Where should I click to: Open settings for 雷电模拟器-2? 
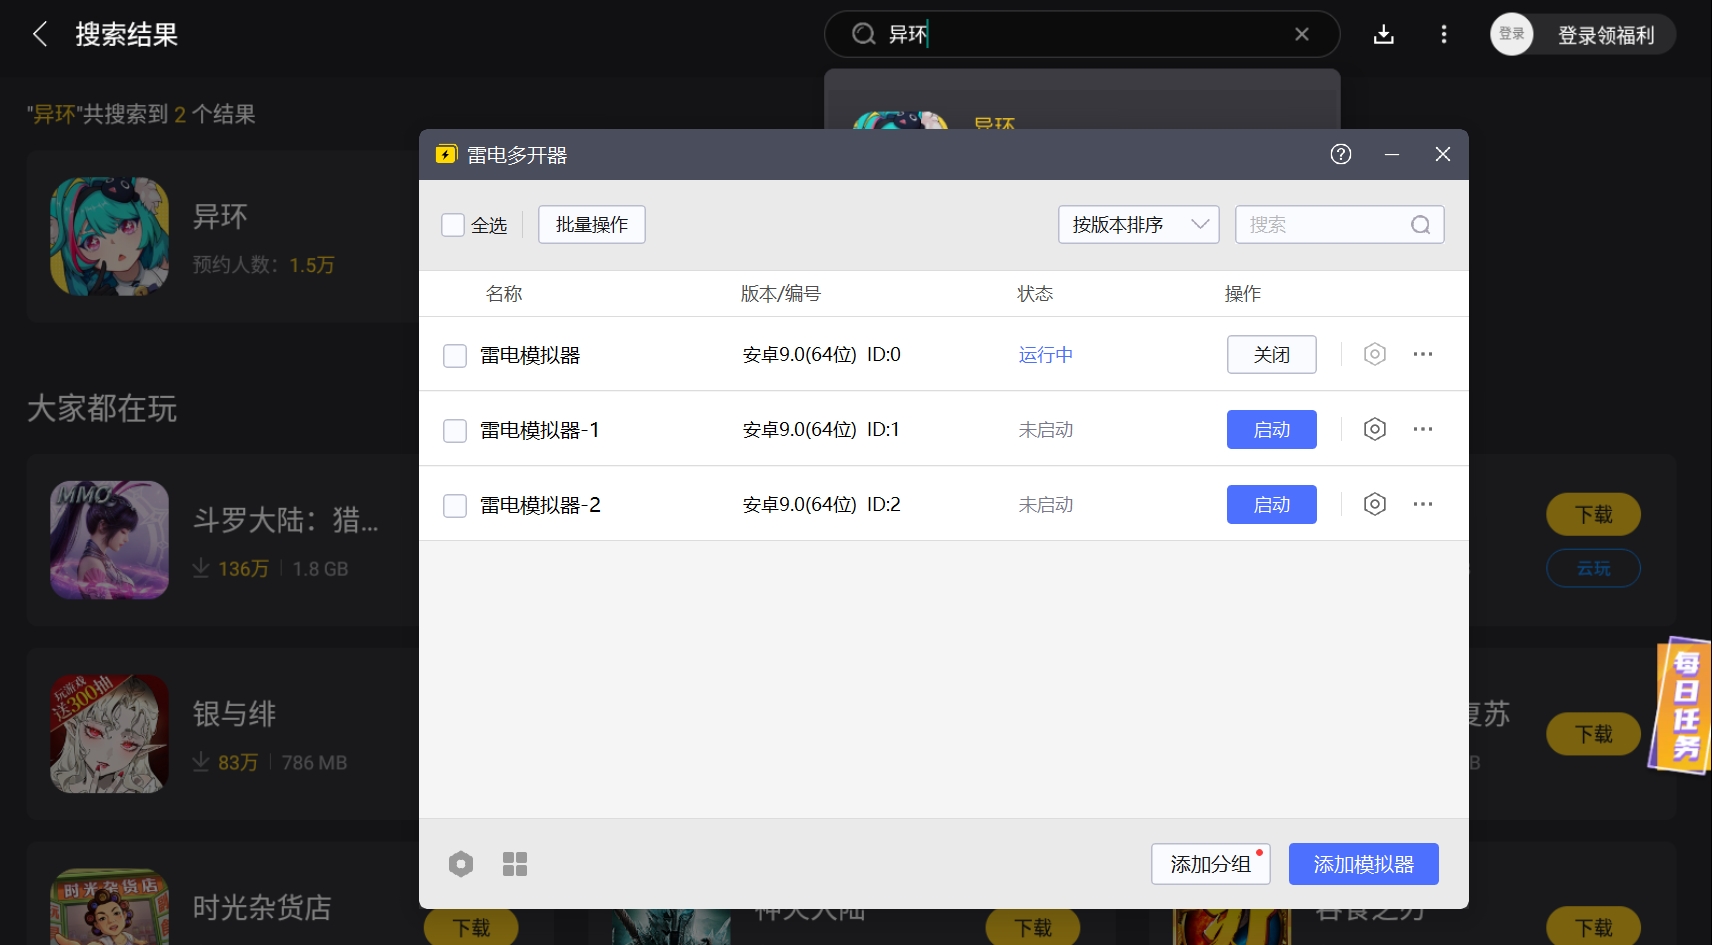tap(1374, 504)
